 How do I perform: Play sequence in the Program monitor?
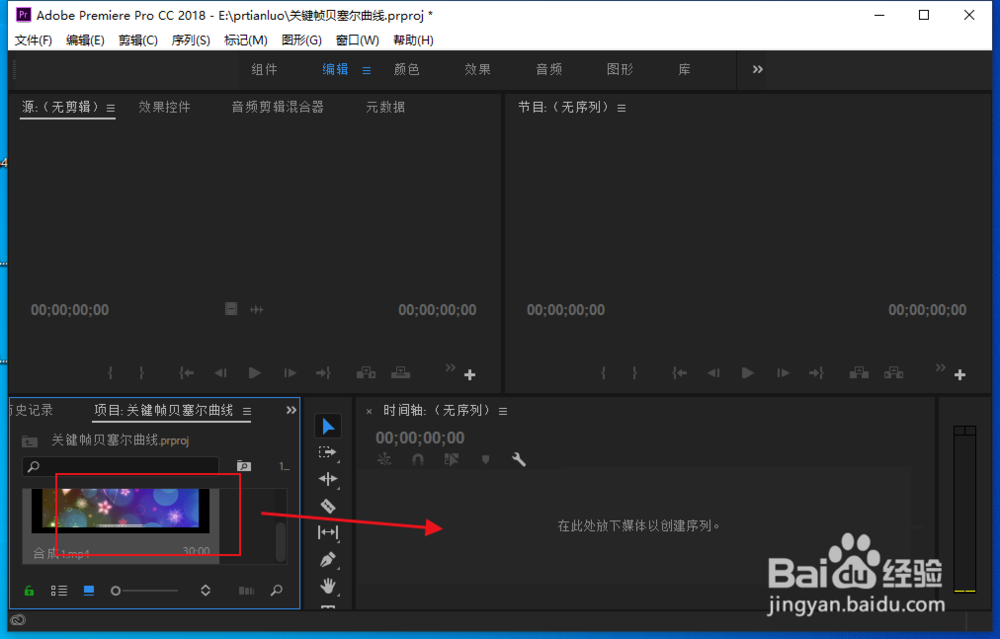click(747, 373)
